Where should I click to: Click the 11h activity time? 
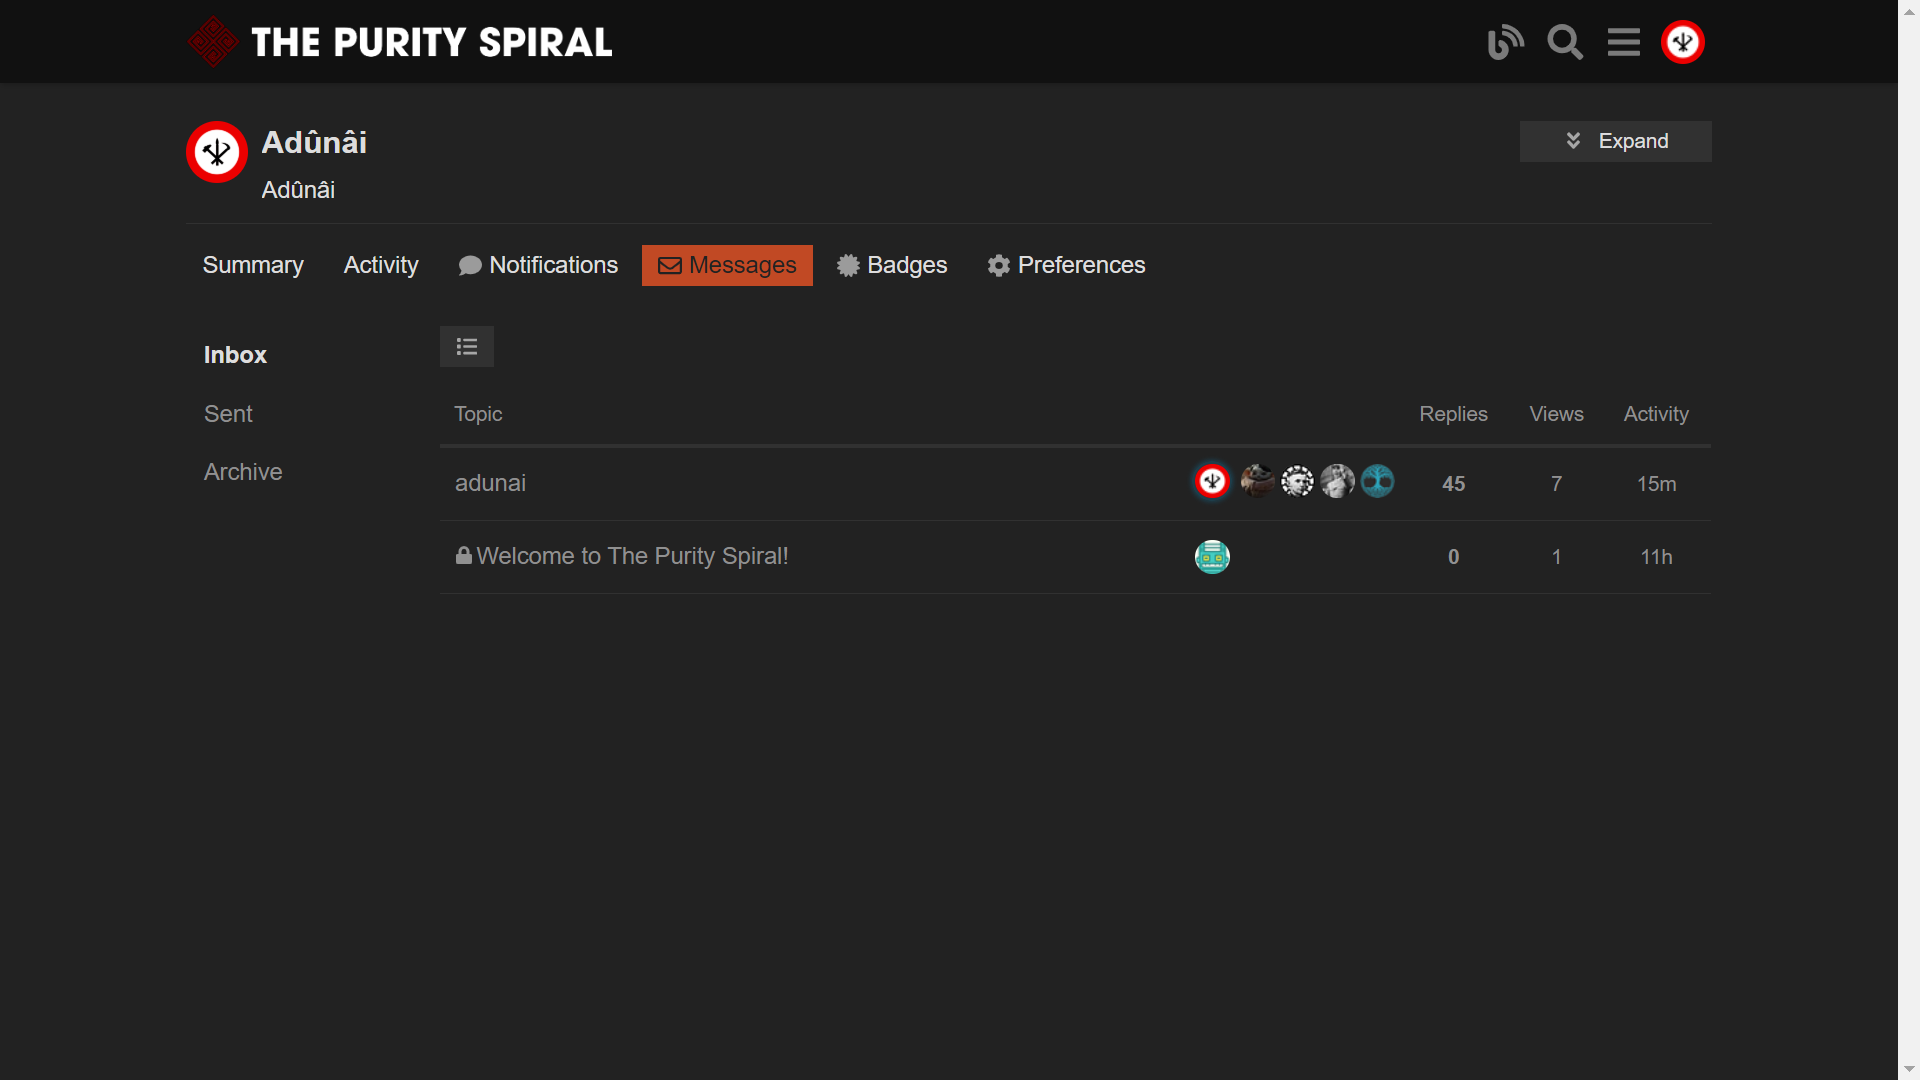pyautogui.click(x=1656, y=557)
